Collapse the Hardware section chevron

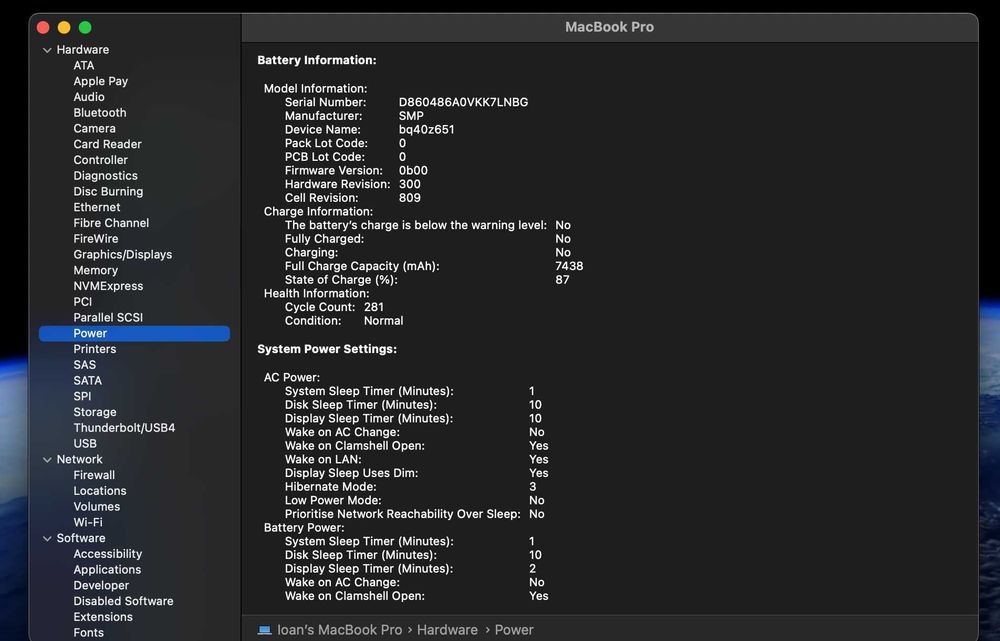[47, 50]
